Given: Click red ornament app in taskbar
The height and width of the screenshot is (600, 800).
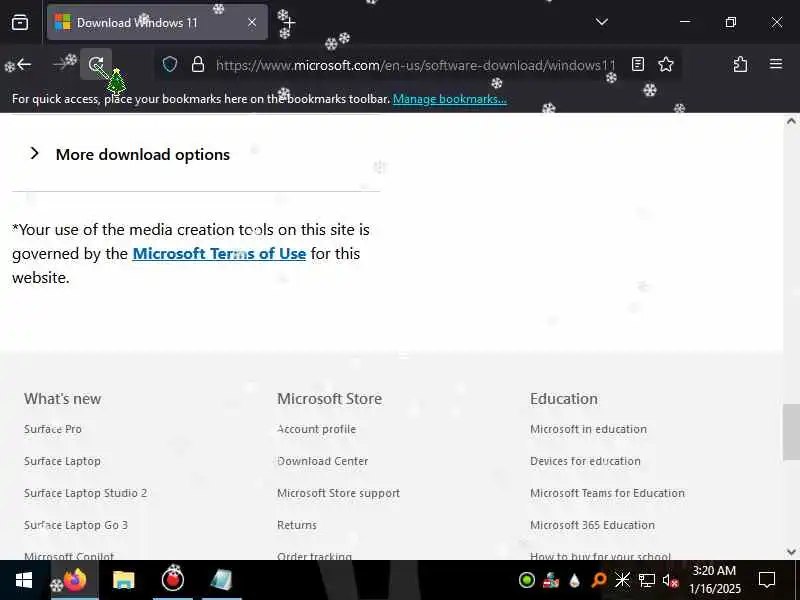Looking at the screenshot, I should point(172,580).
